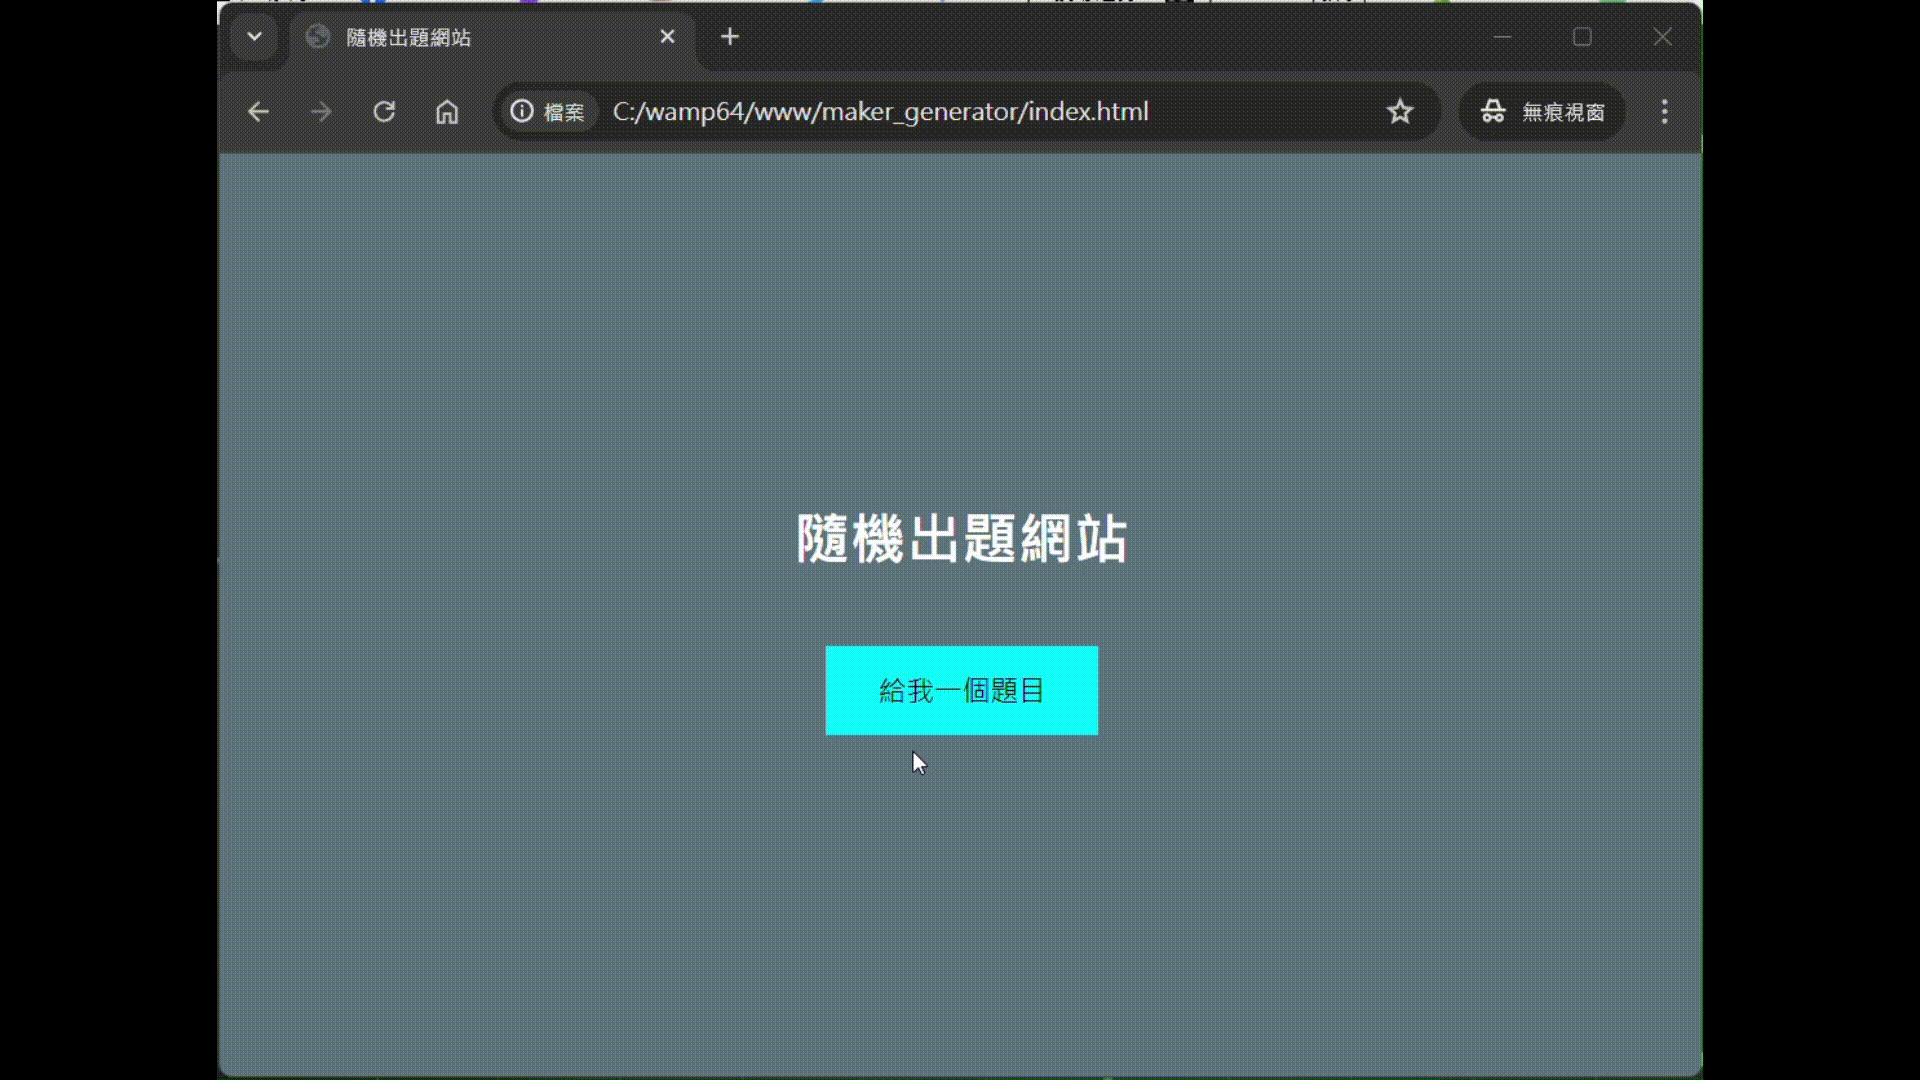Reload the page
Image resolution: width=1920 pixels, height=1080 pixels.
[384, 112]
